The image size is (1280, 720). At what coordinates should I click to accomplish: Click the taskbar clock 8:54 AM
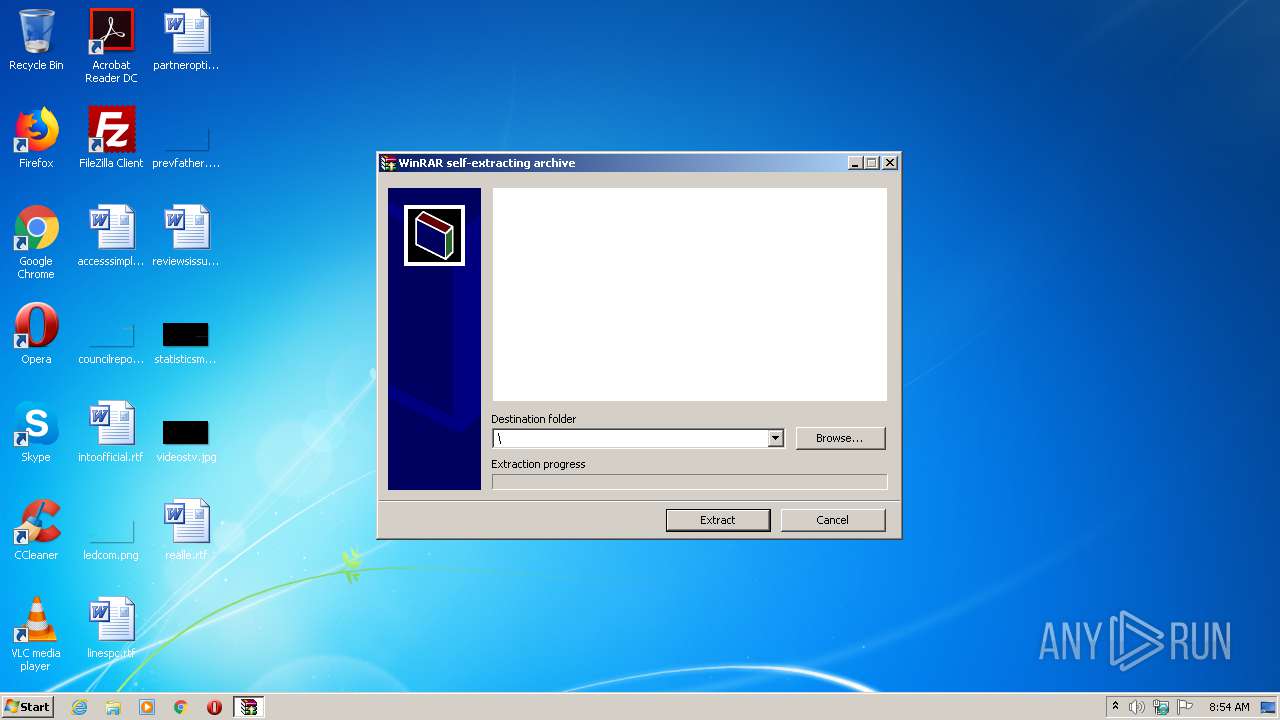tap(1229, 707)
